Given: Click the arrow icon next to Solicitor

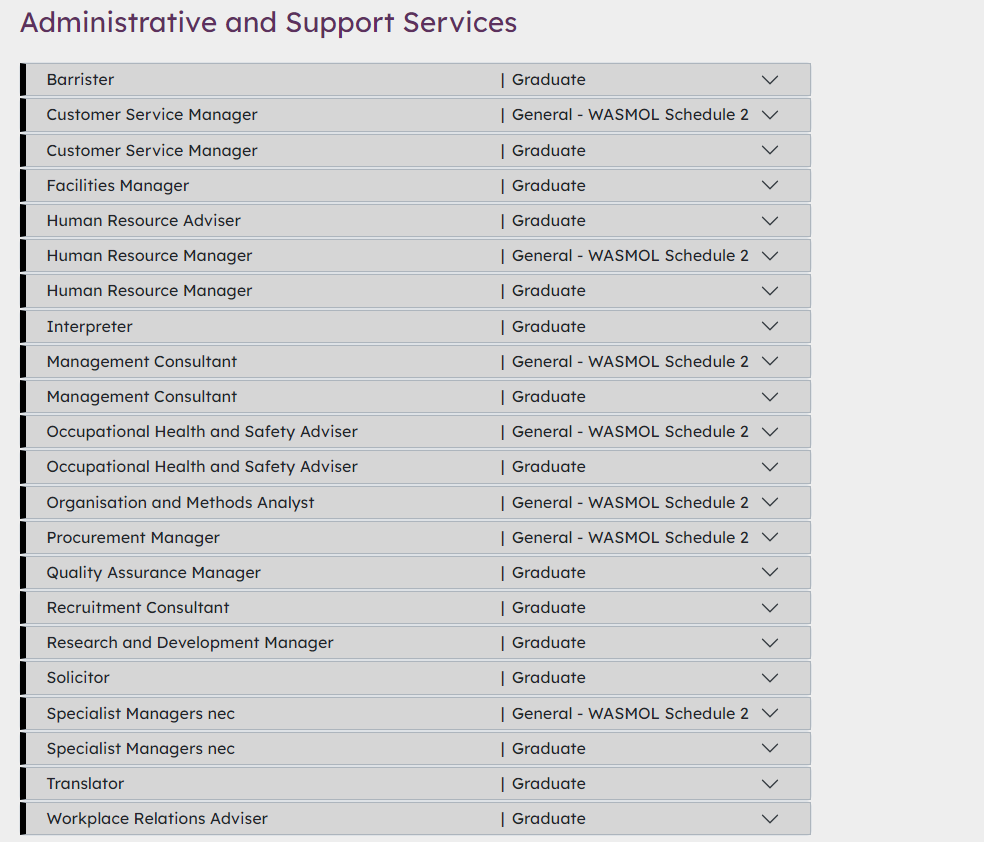Looking at the screenshot, I should tap(769, 678).
